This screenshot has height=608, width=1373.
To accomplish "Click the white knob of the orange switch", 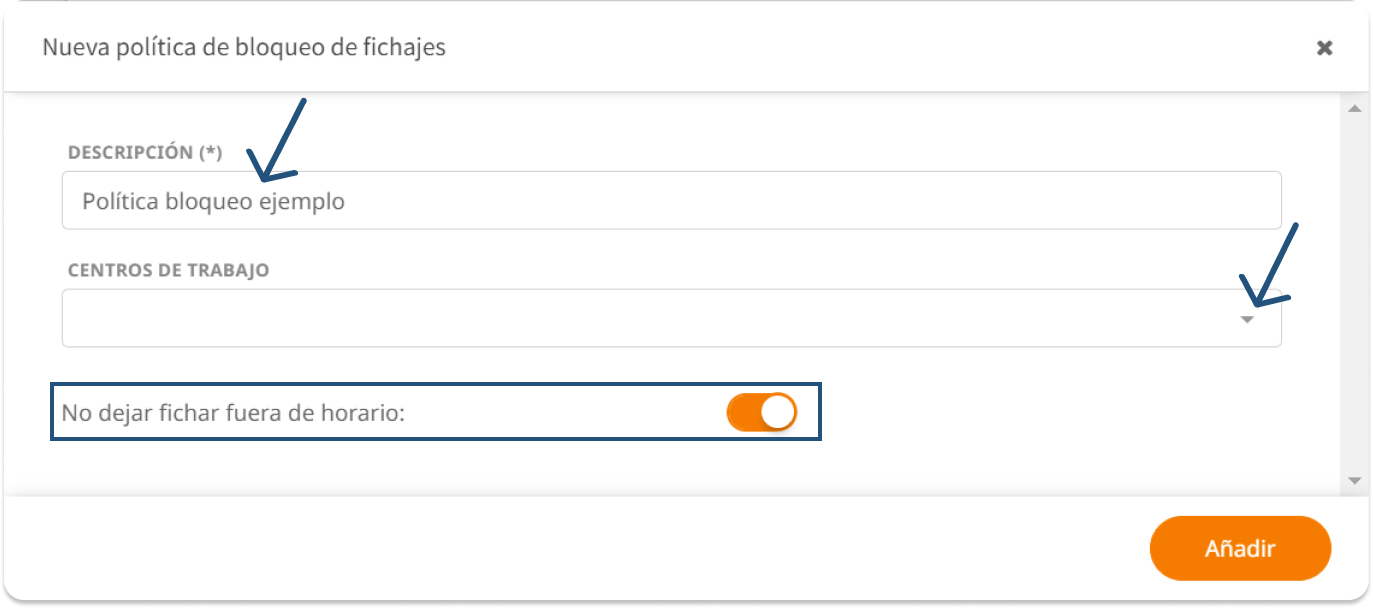I will click(x=777, y=412).
